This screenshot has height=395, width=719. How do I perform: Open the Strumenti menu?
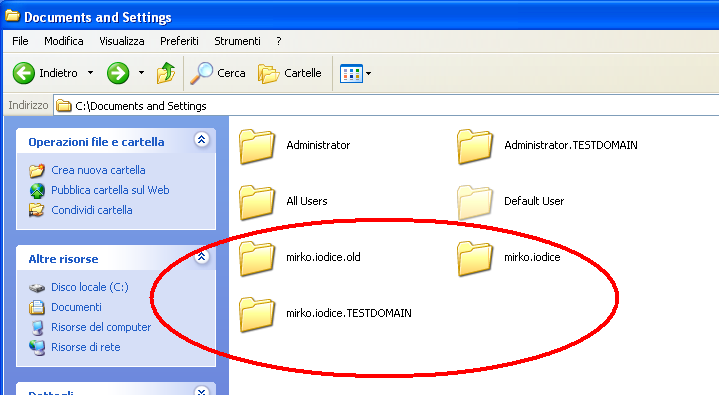pyautogui.click(x=238, y=41)
